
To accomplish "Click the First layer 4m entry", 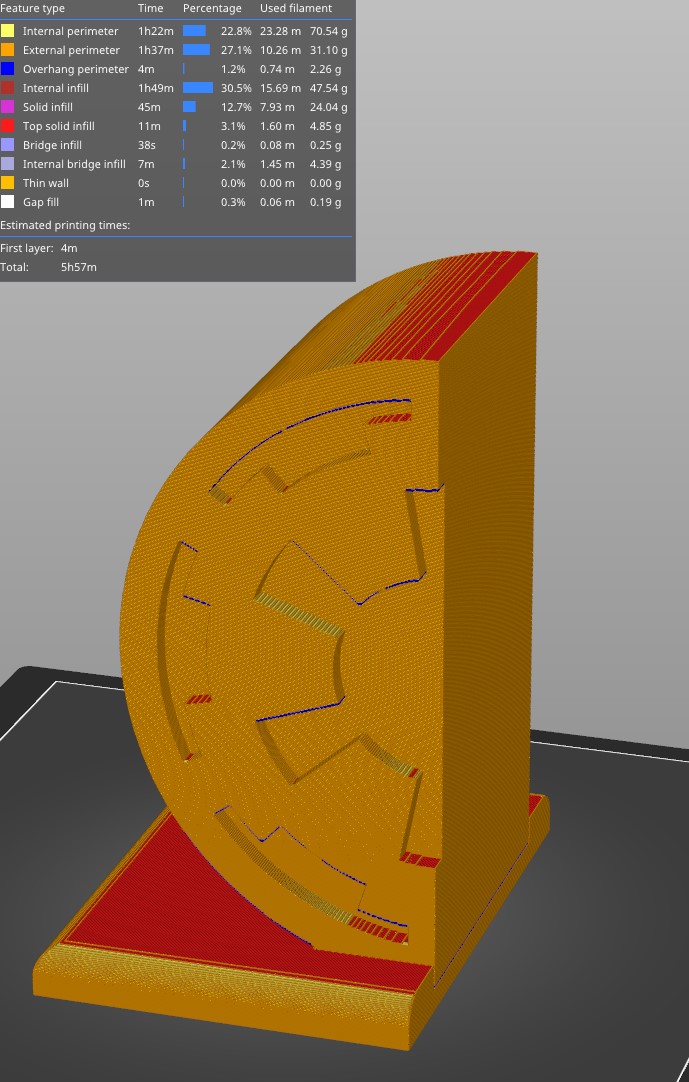I will click(x=39, y=248).
